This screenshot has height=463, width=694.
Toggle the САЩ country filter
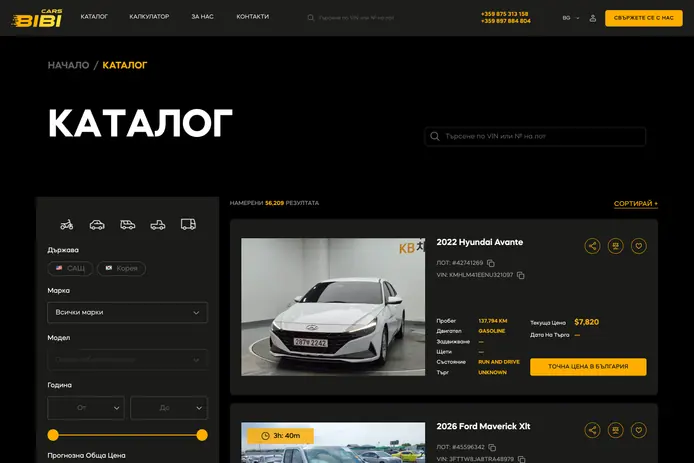coord(70,268)
